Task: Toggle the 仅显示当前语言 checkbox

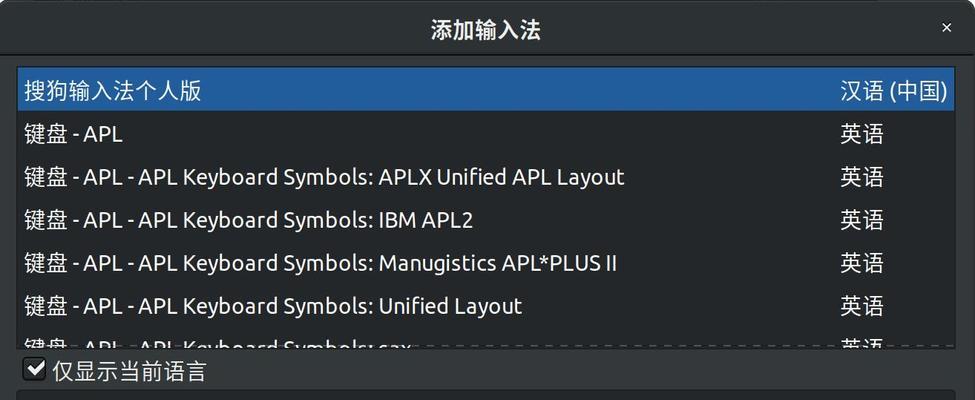Action: pyautogui.click(x=34, y=370)
